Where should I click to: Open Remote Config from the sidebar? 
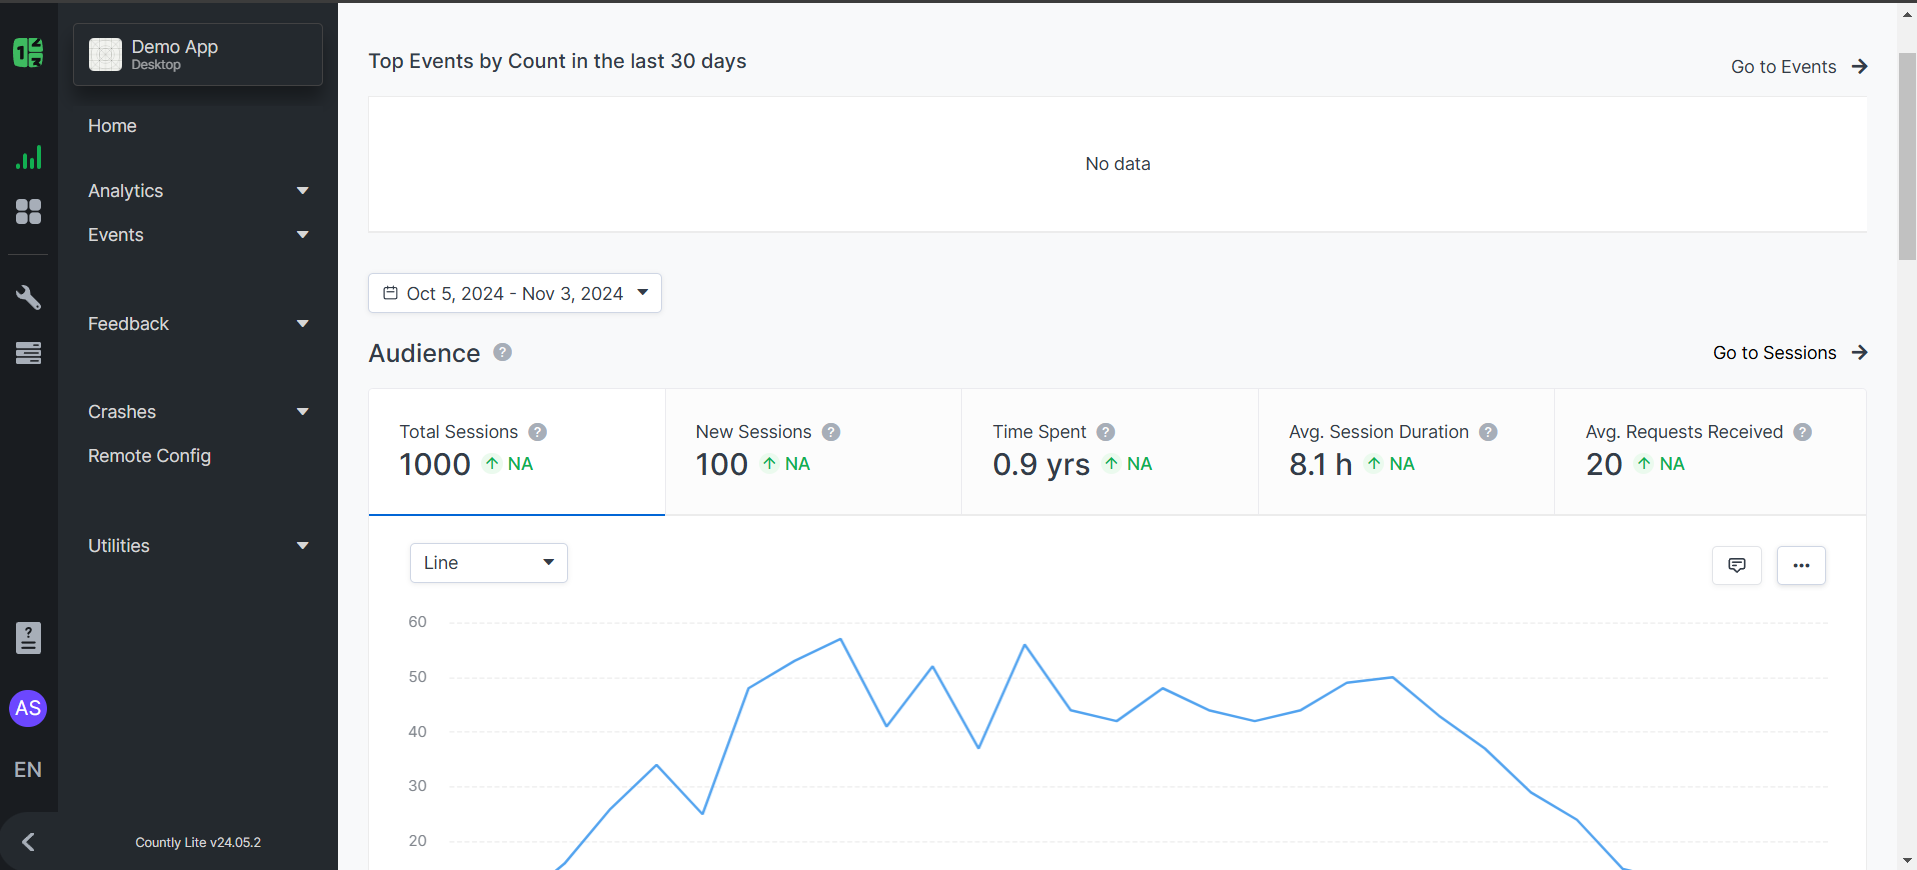click(150, 456)
